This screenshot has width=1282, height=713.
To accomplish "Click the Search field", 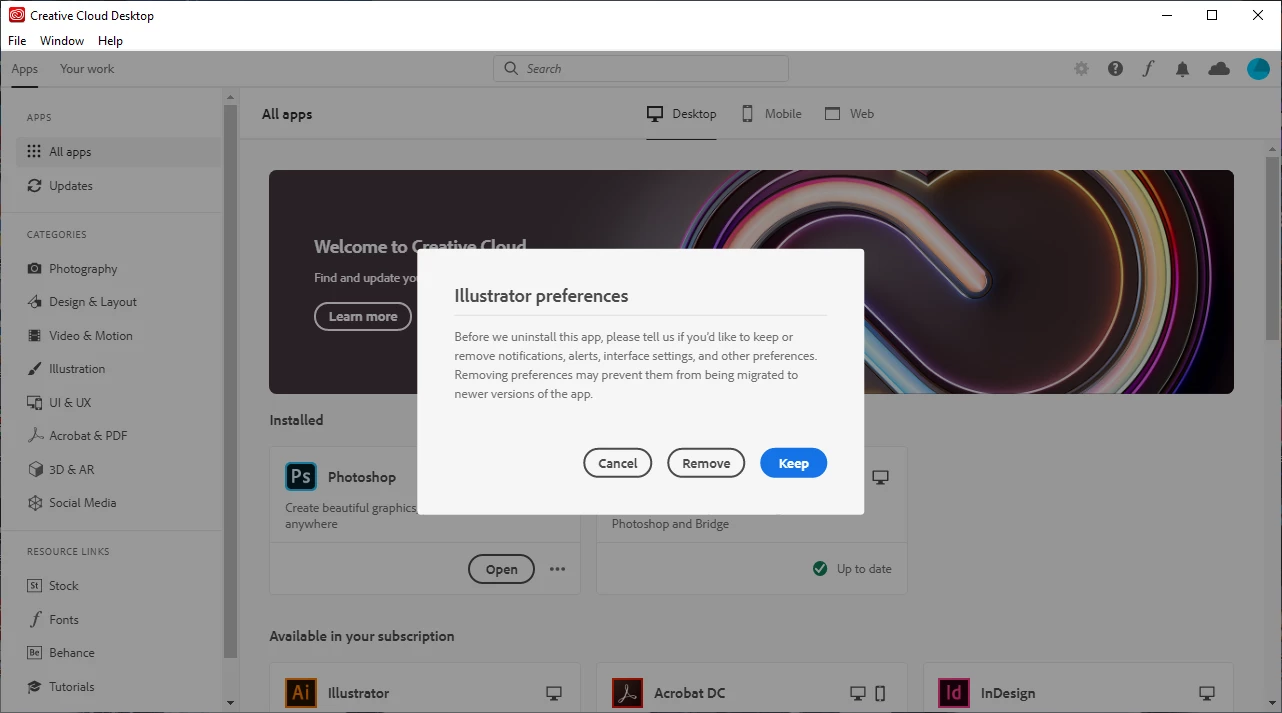I will 641,69.
